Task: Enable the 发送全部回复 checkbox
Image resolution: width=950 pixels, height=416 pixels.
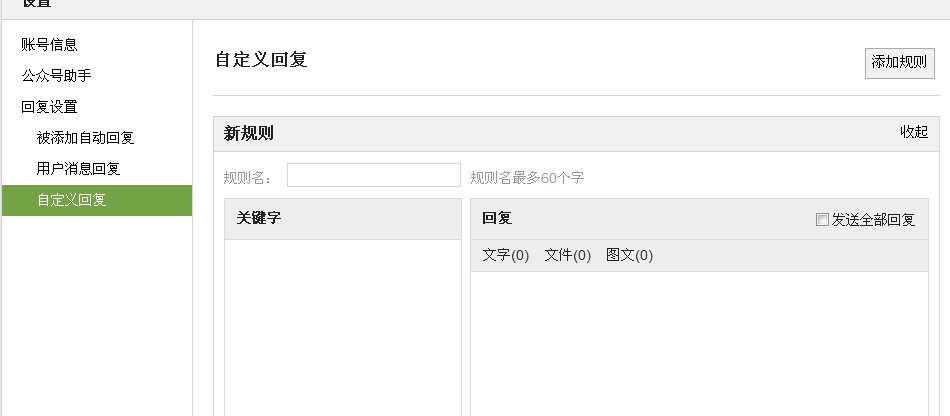Action: tap(822, 220)
